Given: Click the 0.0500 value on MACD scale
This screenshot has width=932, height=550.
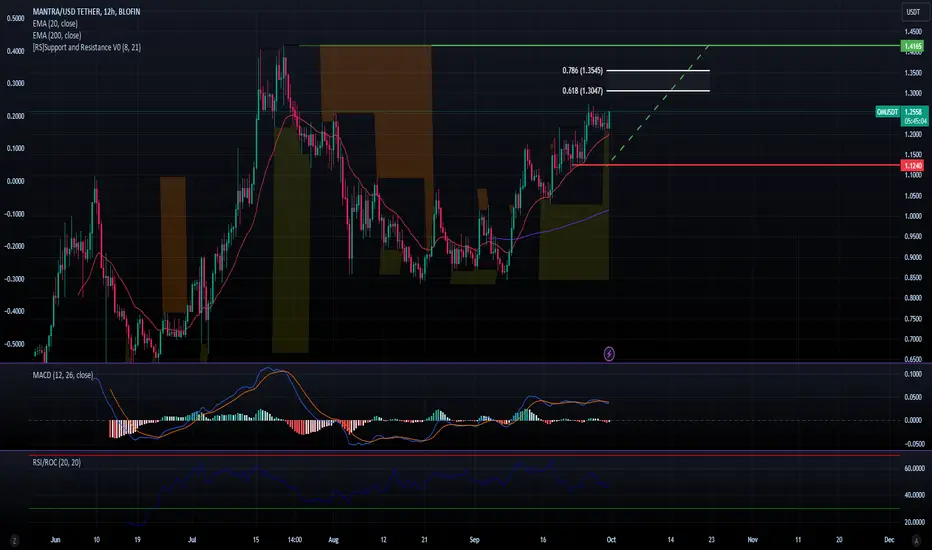Looking at the screenshot, I should 914,397.
